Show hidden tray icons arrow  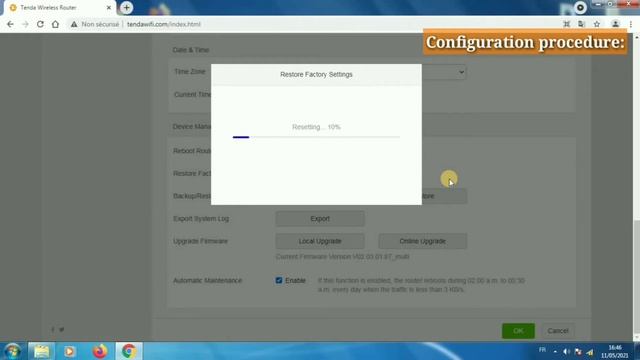click(555, 351)
